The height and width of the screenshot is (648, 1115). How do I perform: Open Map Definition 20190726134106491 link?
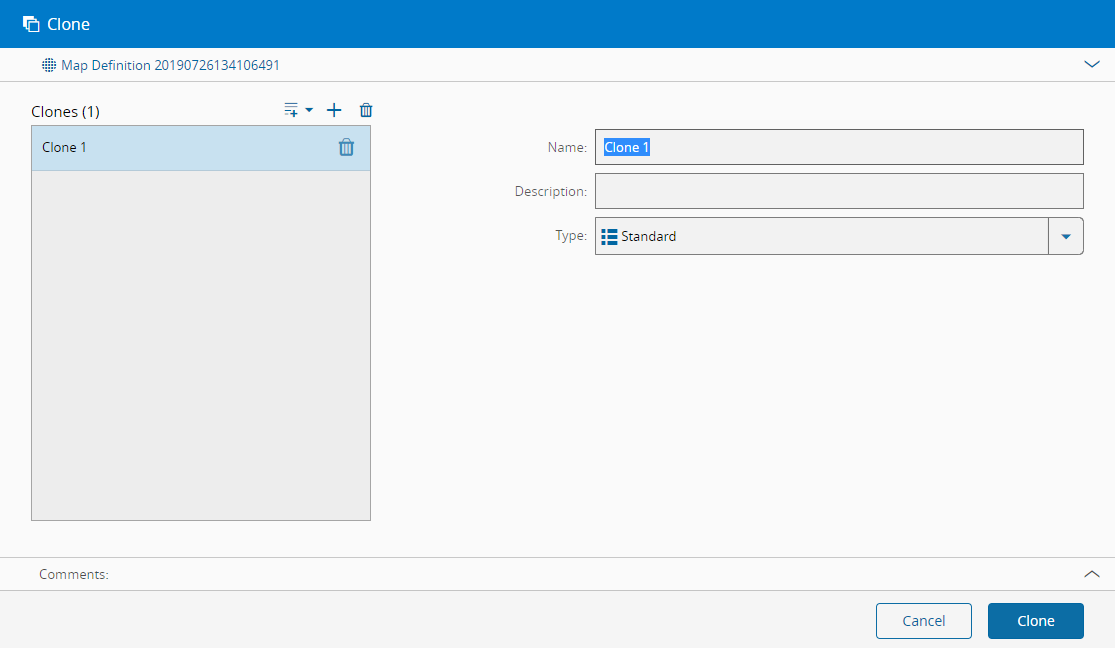point(170,65)
